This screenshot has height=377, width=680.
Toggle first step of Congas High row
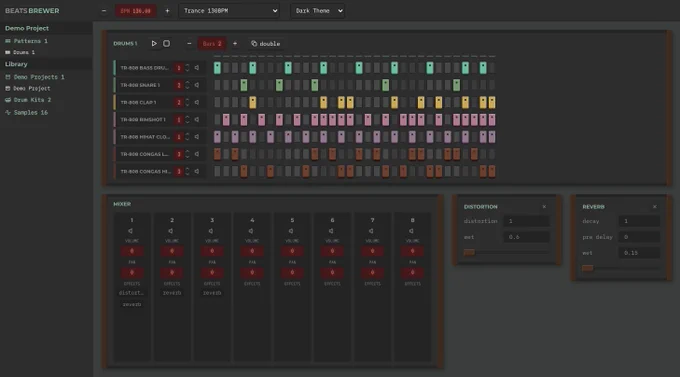[217, 171]
